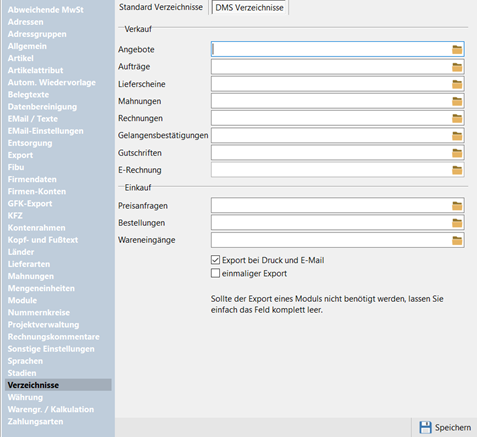This screenshot has height=437, width=477.
Task: Open folder picker for Rechnungen
Action: [457, 118]
